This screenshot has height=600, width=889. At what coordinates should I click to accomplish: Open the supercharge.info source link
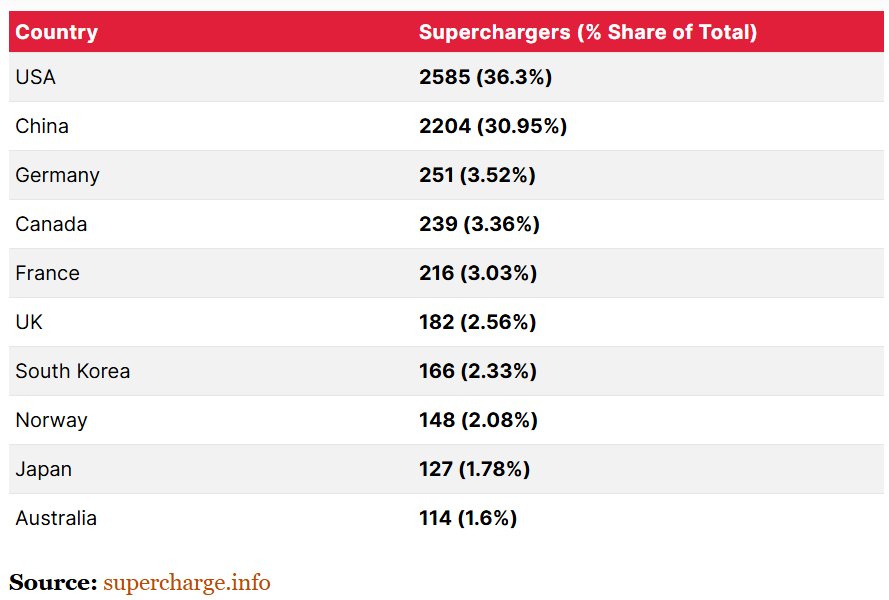(x=186, y=582)
